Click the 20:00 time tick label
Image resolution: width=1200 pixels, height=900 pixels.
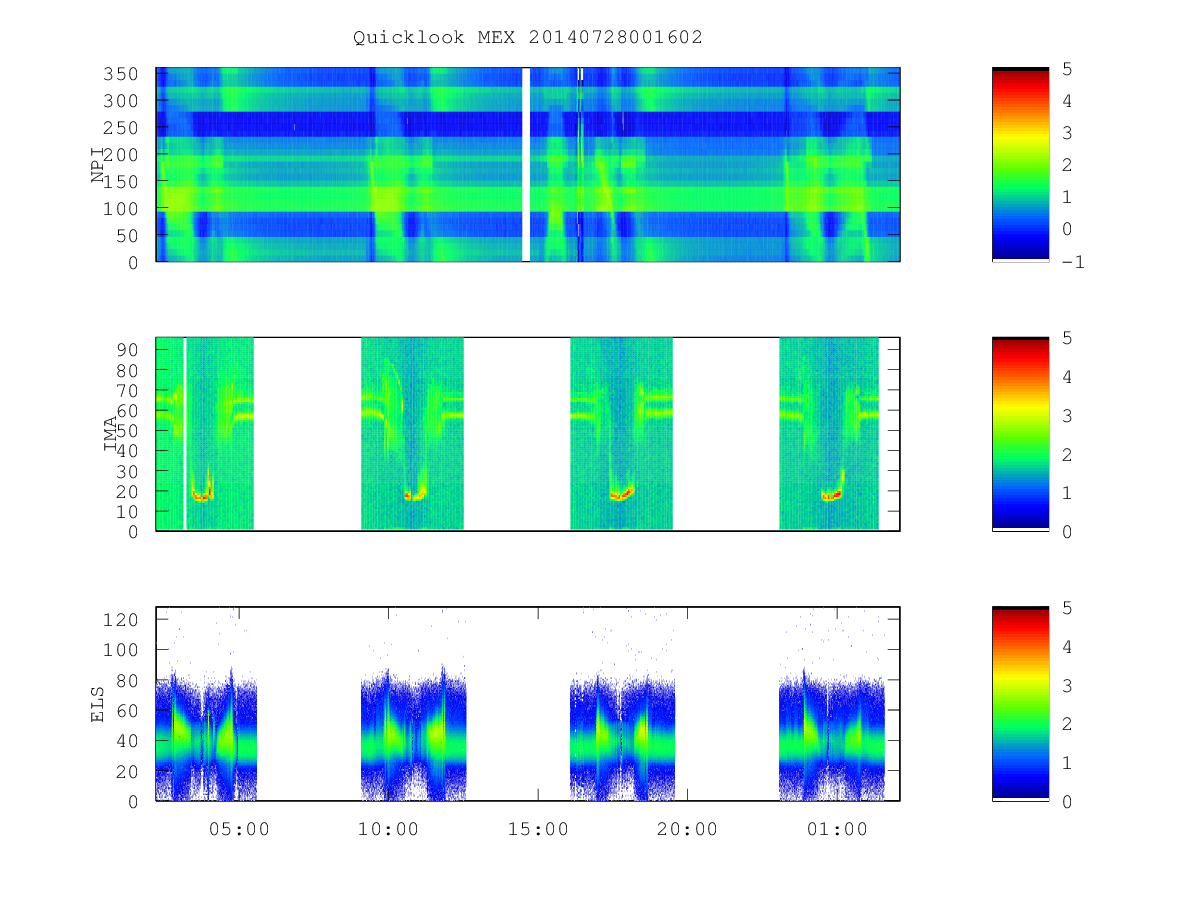688,829
